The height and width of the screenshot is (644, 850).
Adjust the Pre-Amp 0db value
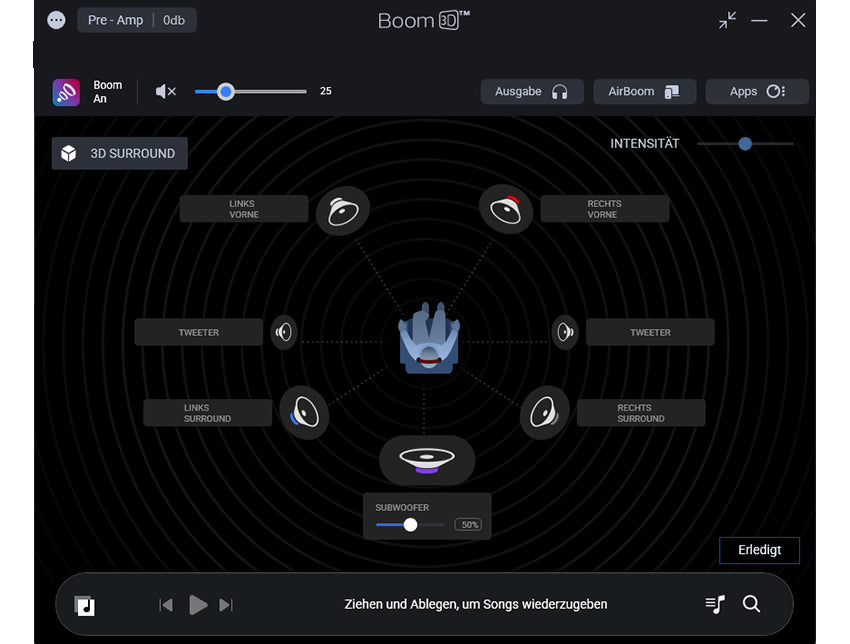tap(174, 21)
